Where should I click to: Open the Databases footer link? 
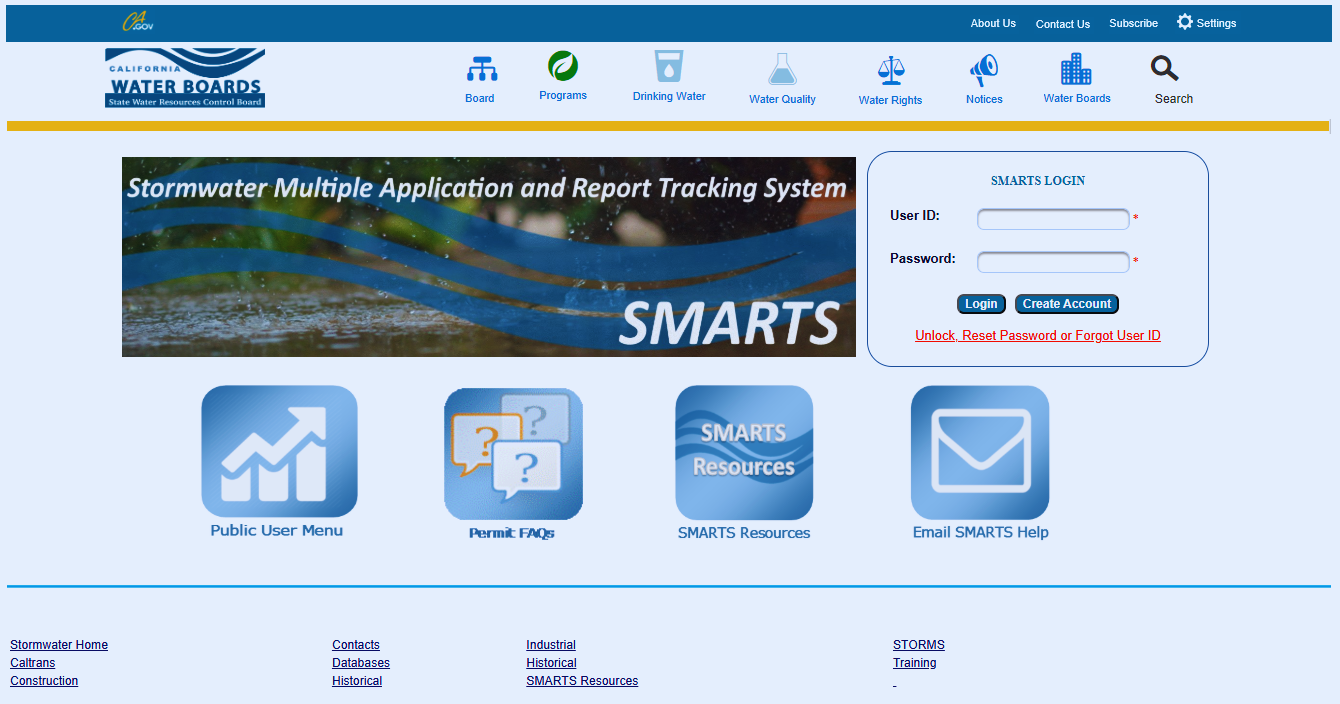pos(361,663)
